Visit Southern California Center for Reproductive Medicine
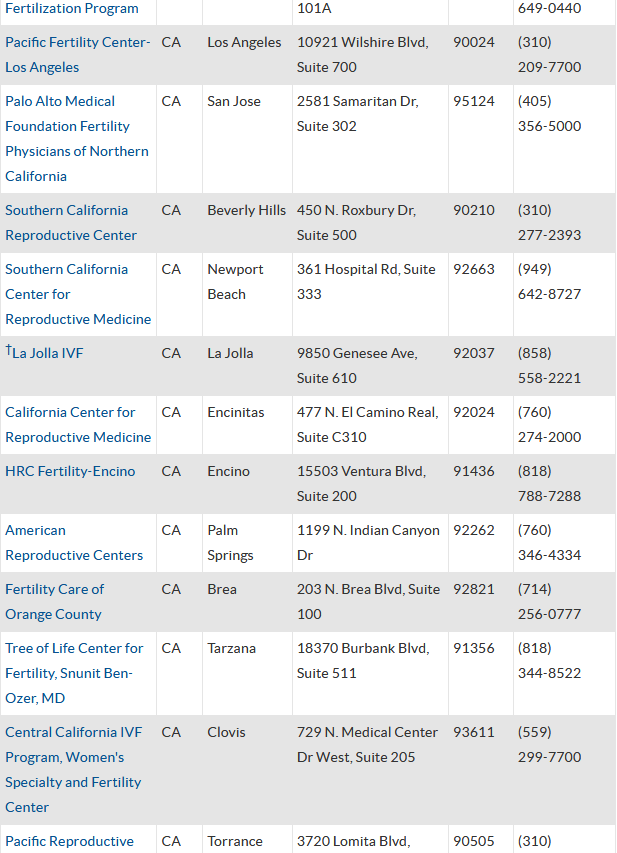Image resolution: width=617 pixels, height=853 pixels. point(66,269)
